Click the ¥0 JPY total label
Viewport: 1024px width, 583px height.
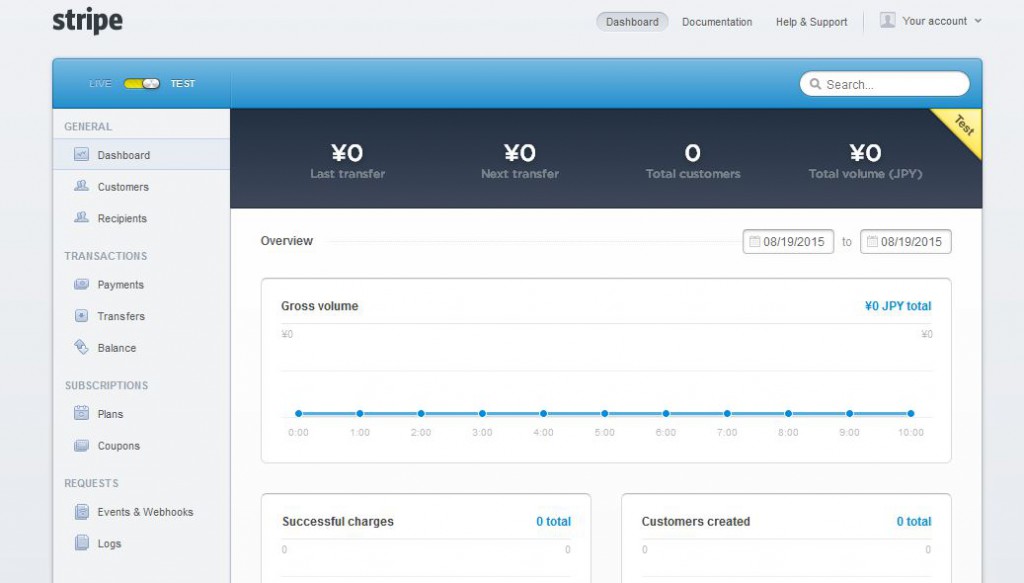[x=898, y=306]
